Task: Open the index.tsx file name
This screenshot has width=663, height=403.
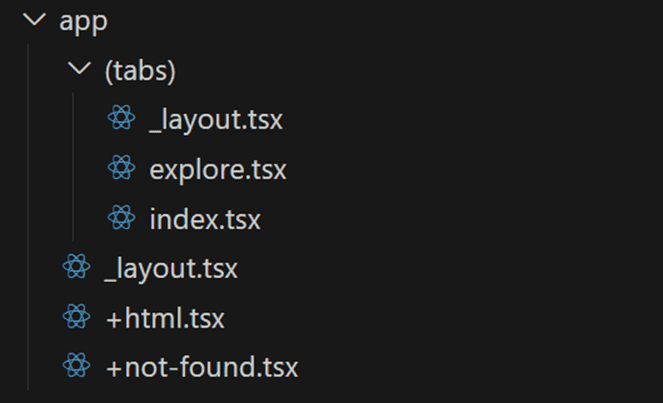Action: [x=205, y=219]
